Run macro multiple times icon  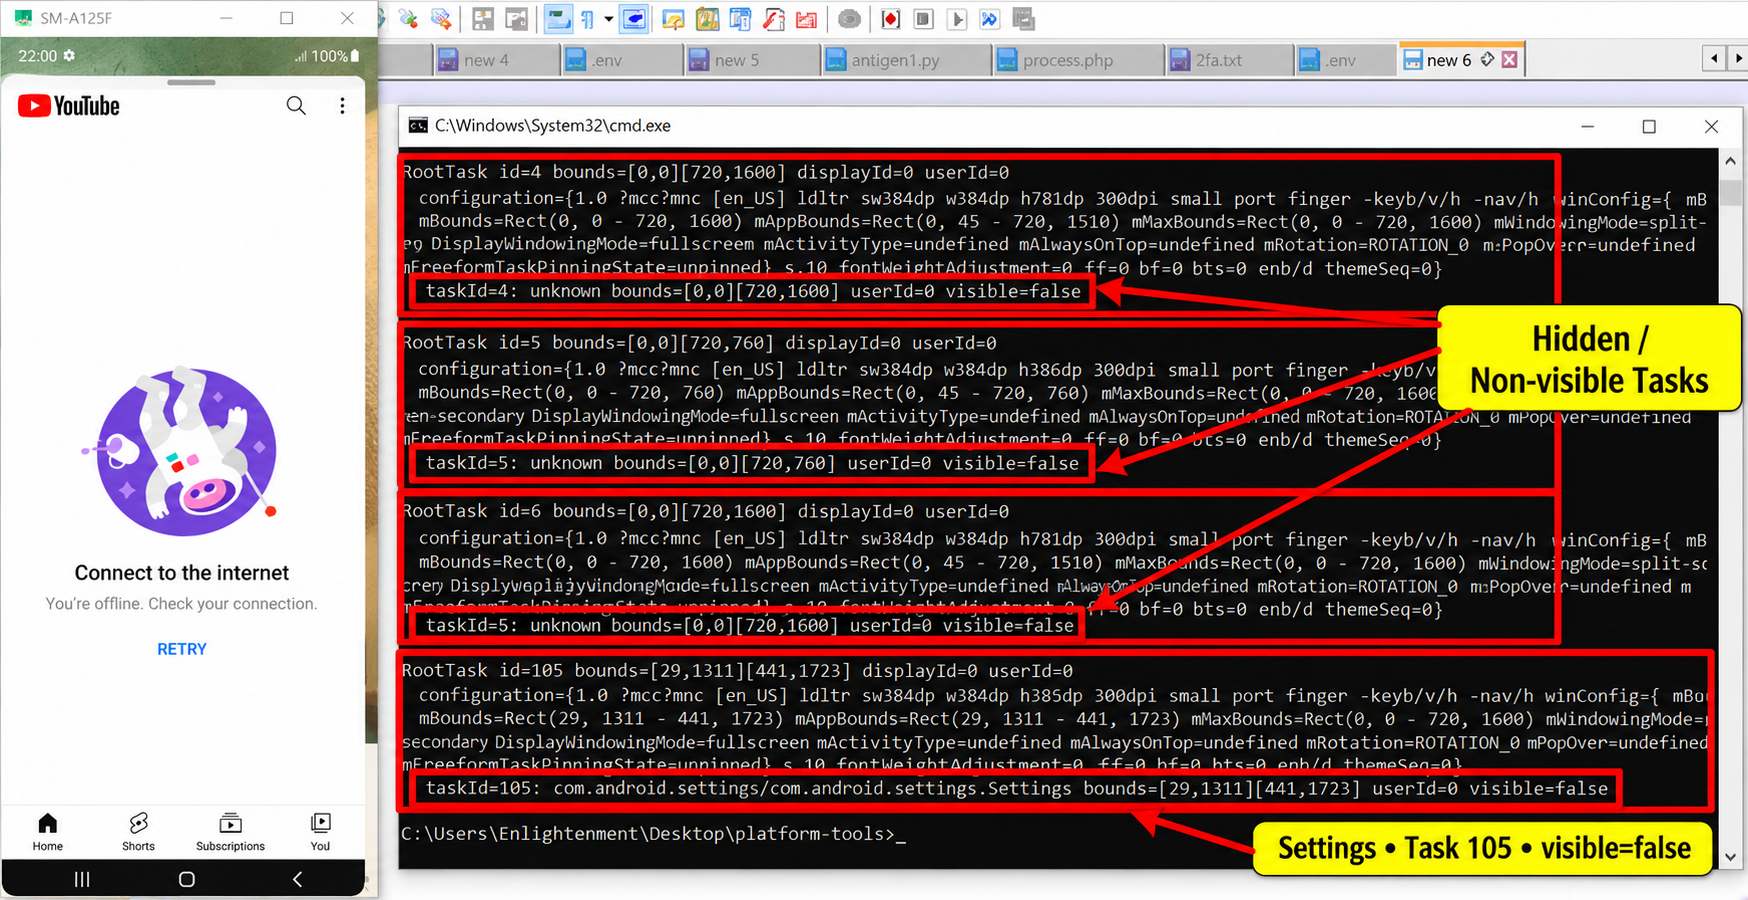pos(990,19)
